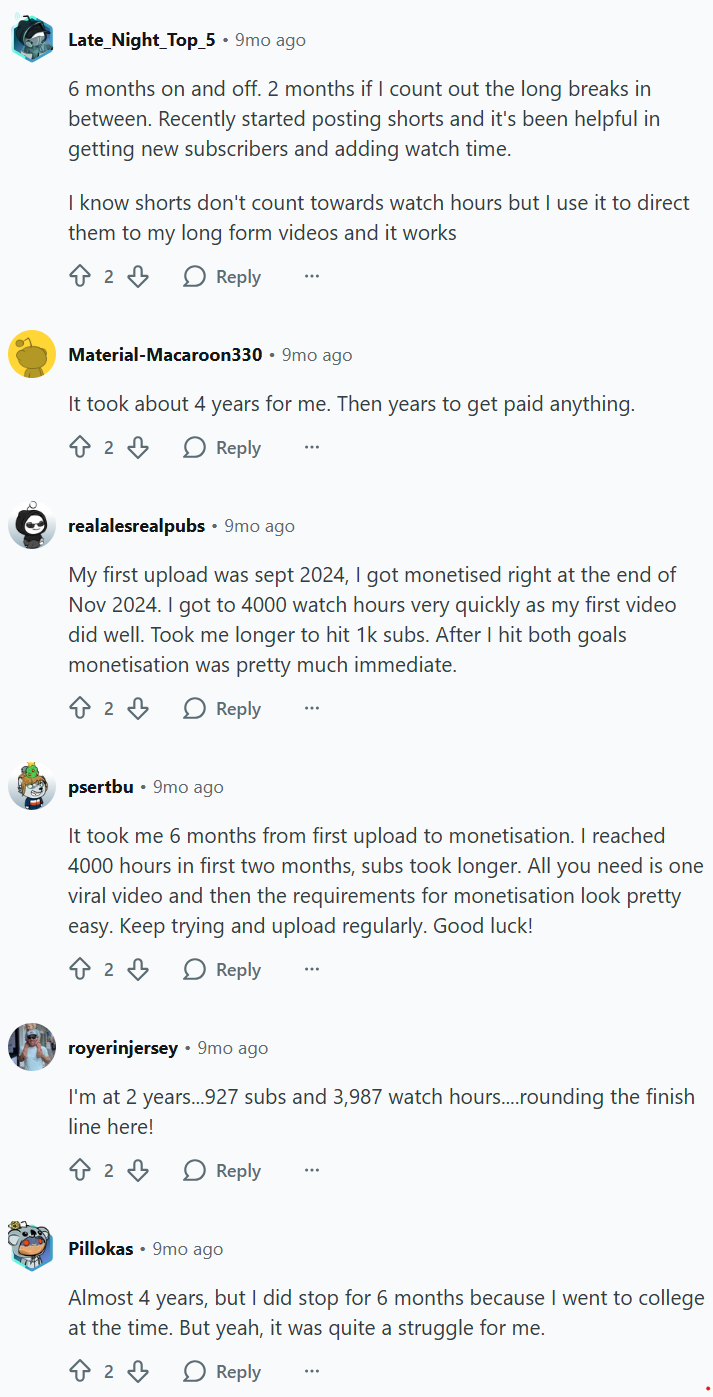Open more options on realalesrealpubs' comment

312,709
